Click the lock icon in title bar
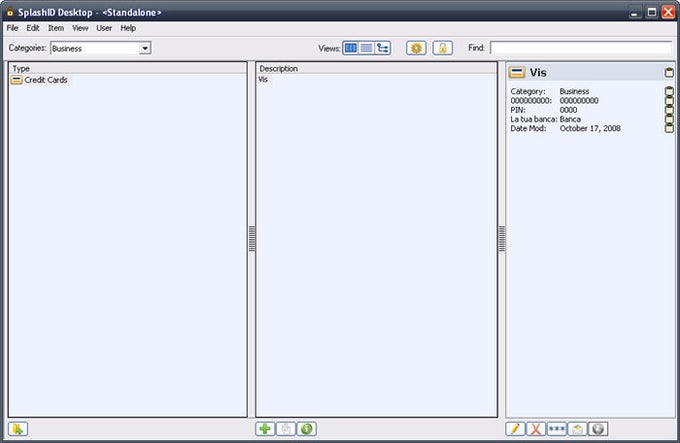680x443 pixels. (x=10, y=12)
